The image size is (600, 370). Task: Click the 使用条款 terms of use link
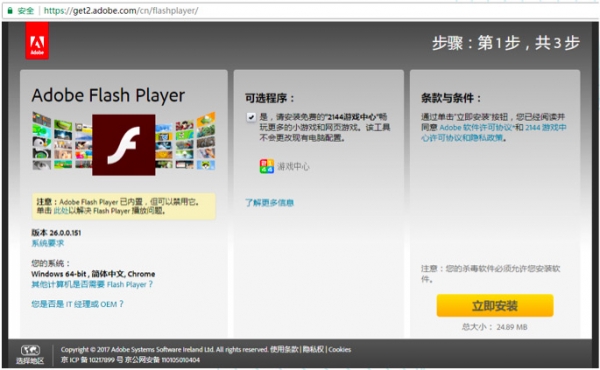pos(284,349)
